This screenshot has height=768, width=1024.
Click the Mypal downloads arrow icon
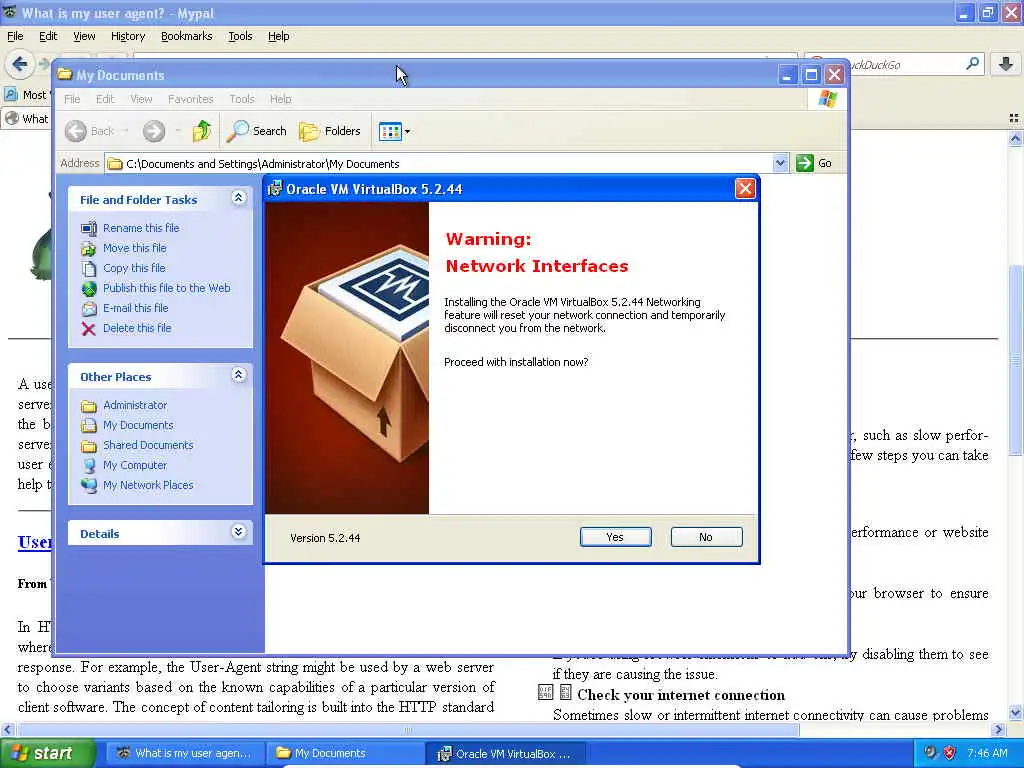pos(1005,64)
